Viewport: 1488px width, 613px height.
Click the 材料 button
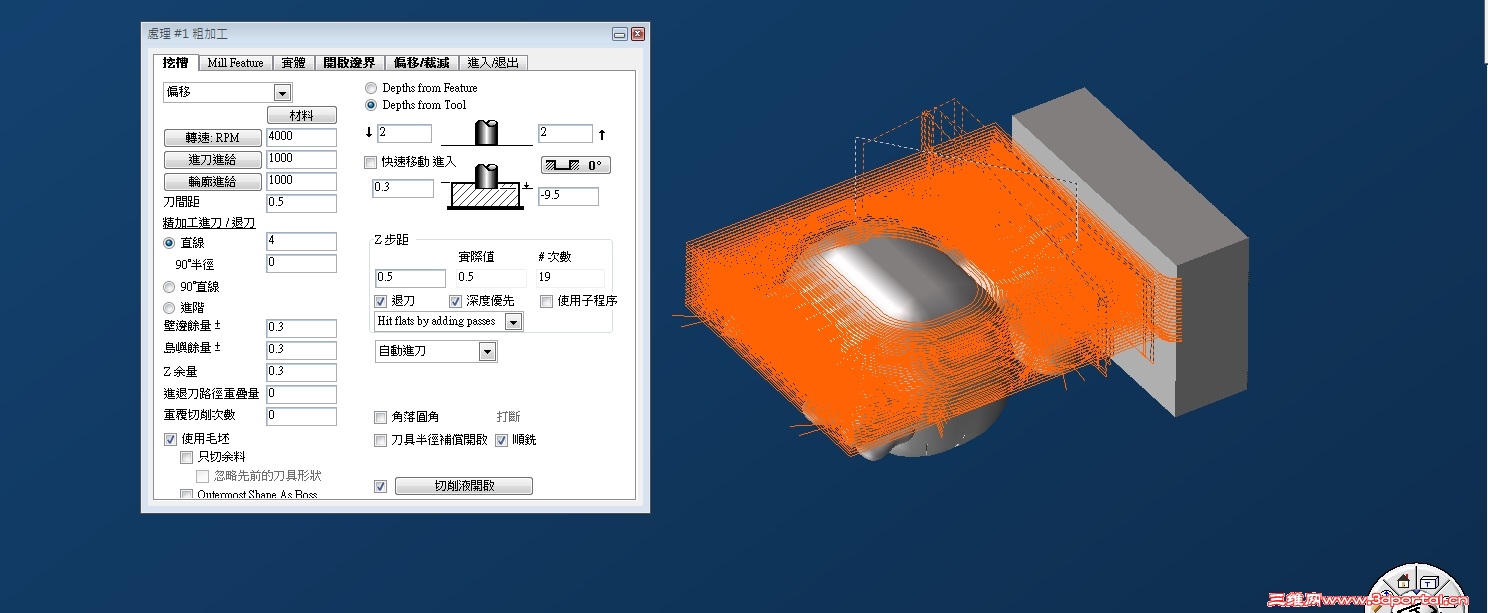301,116
